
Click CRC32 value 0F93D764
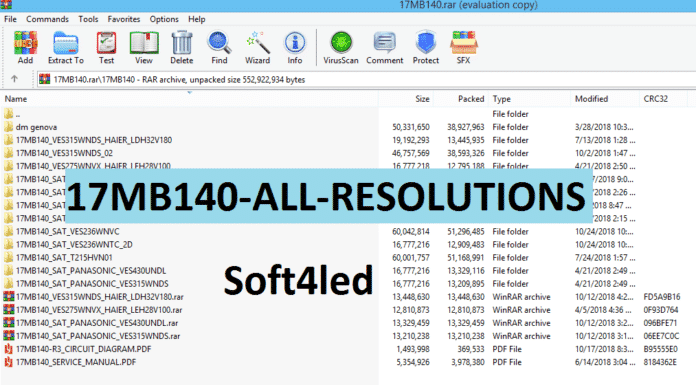coord(661,310)
